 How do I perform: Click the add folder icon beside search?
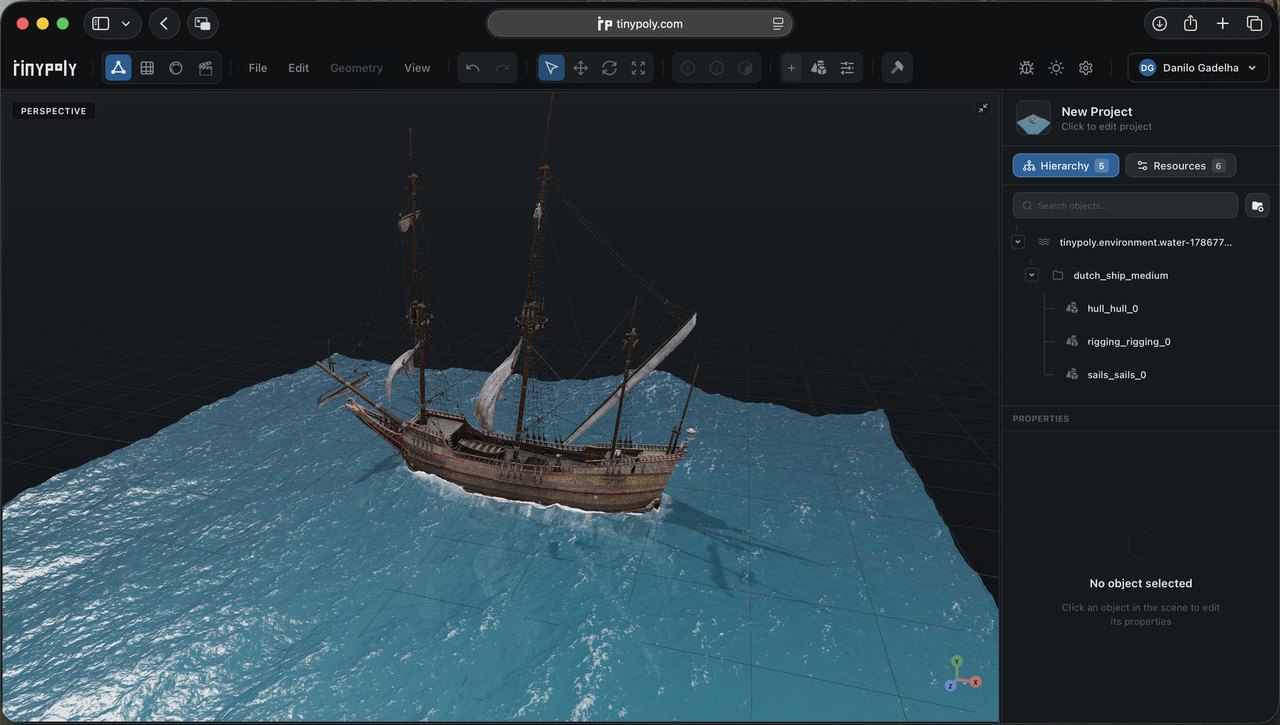(1258, 205)
